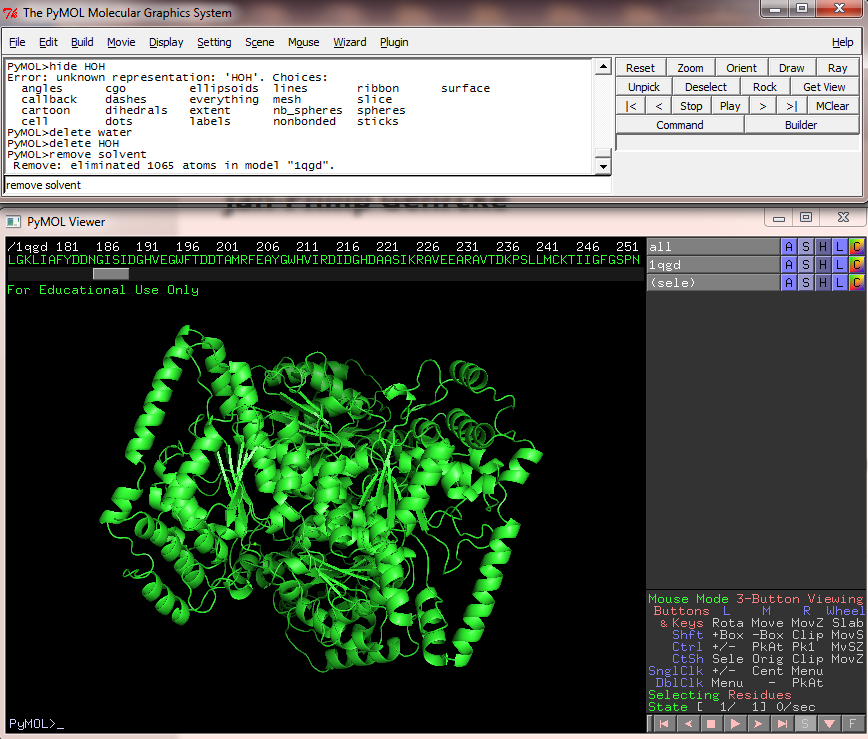Image resolution: width=868 pixels, height=739 pixels.
Task: Click the command input field with remove solvent
Action: coord(307,185)
